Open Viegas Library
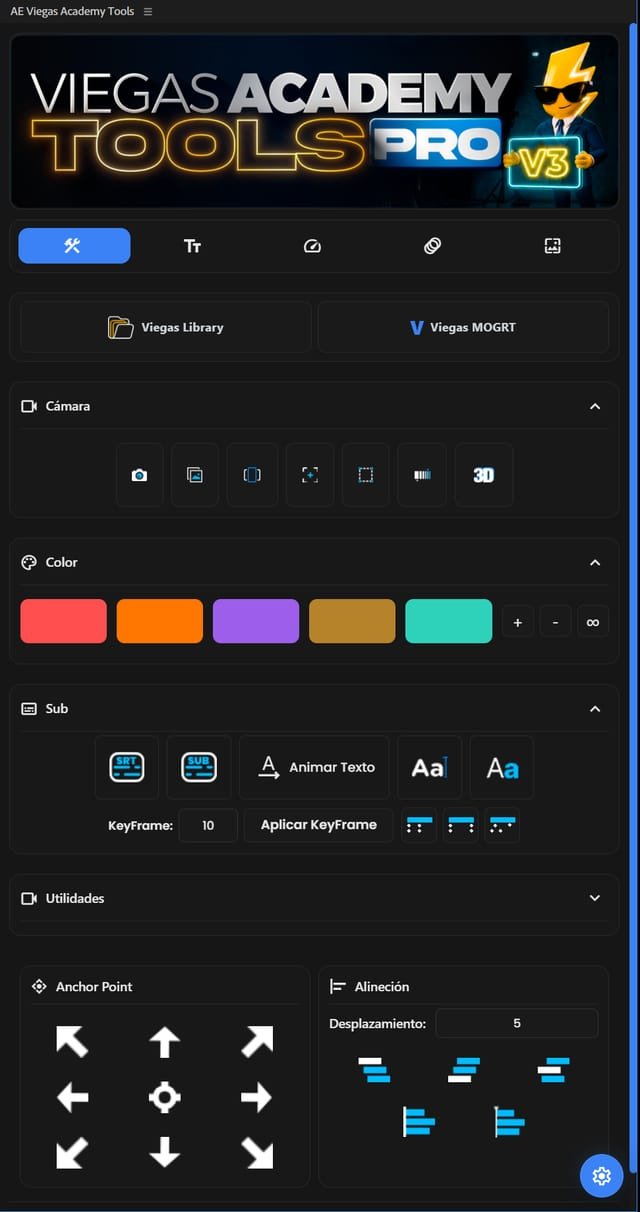Viewport: 640px width, 1212px height. (166, 327)
